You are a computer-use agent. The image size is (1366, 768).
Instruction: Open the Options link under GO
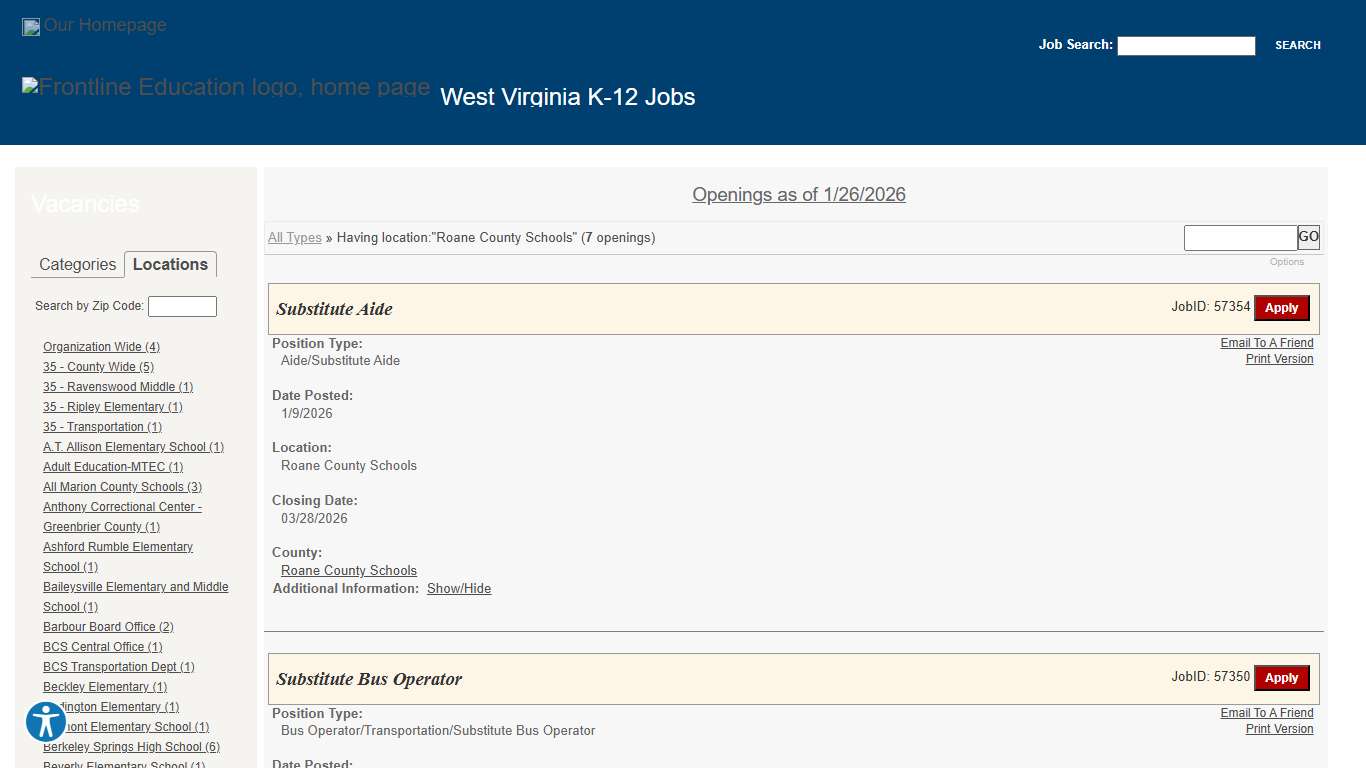(1286, 262)
